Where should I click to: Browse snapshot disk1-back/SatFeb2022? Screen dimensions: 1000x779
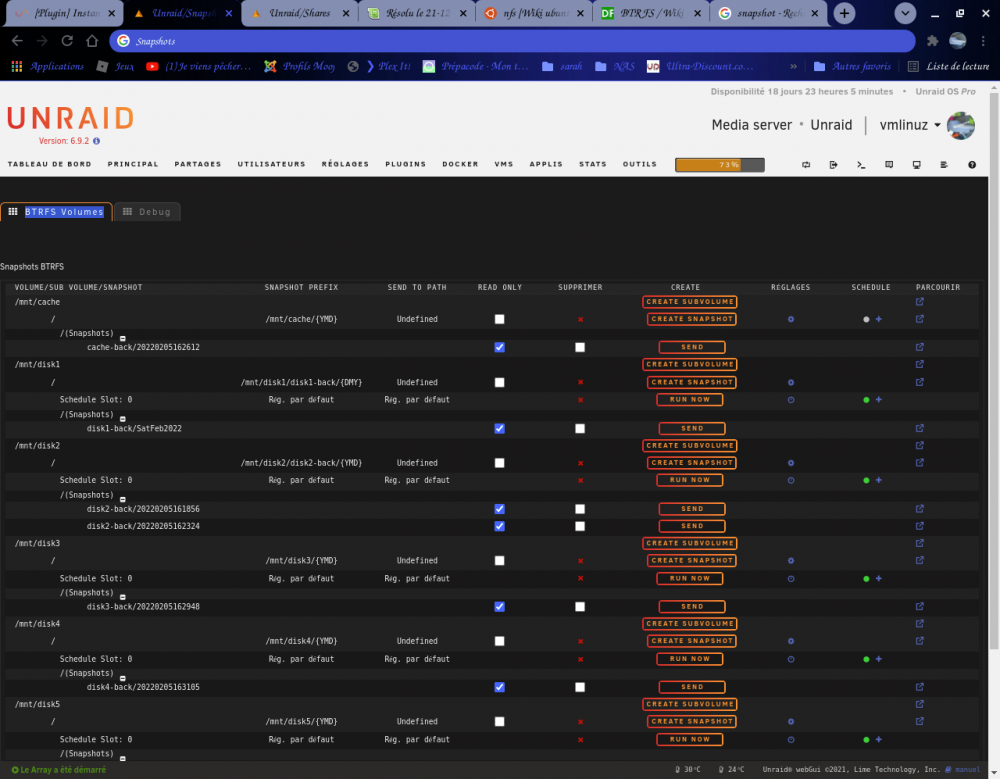[x=920, y=428]
